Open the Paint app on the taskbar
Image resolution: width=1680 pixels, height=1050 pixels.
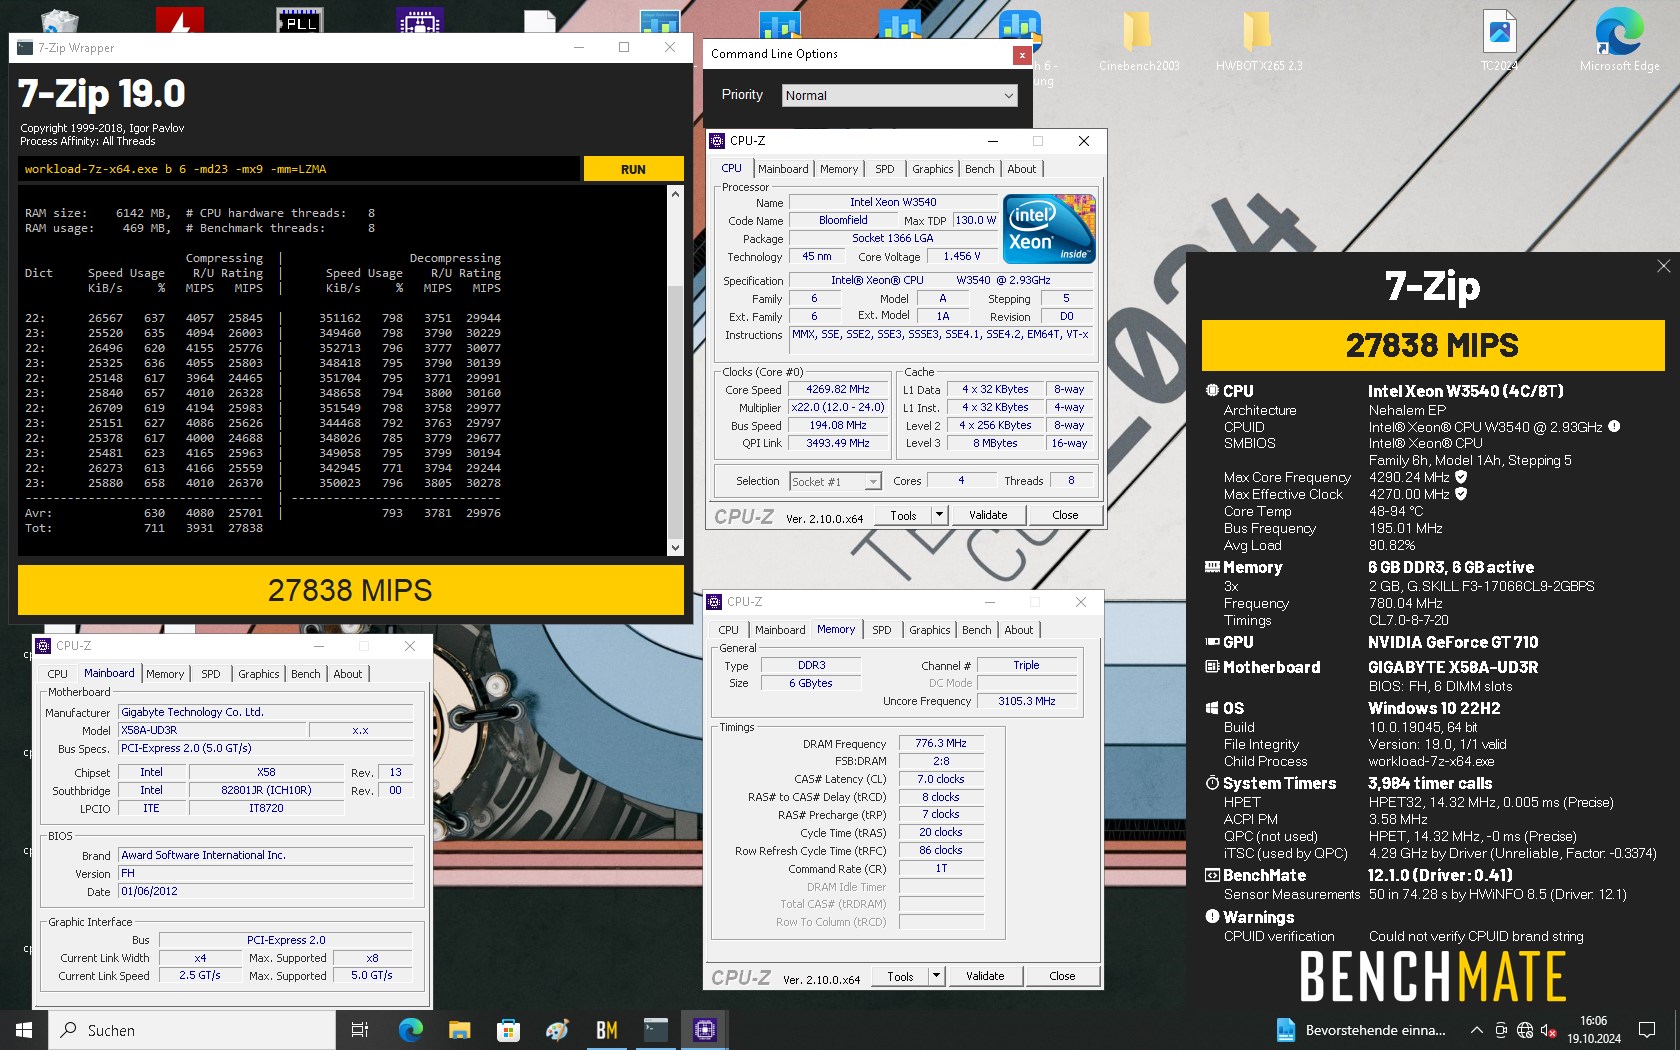[x=557, y=1030]
